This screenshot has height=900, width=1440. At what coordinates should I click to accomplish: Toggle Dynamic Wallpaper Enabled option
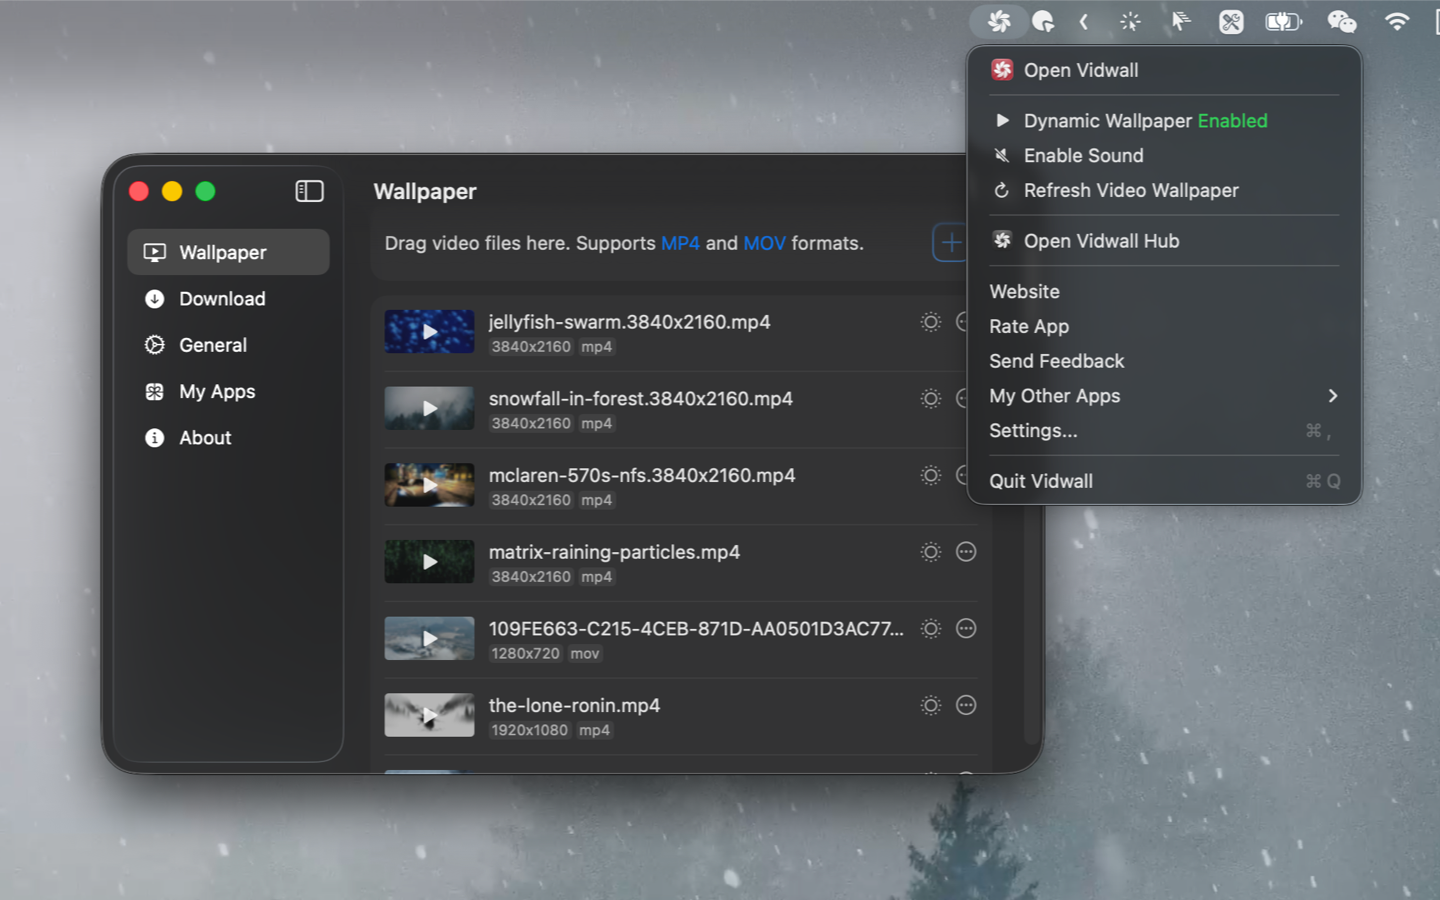click(x=1144, y=121)
